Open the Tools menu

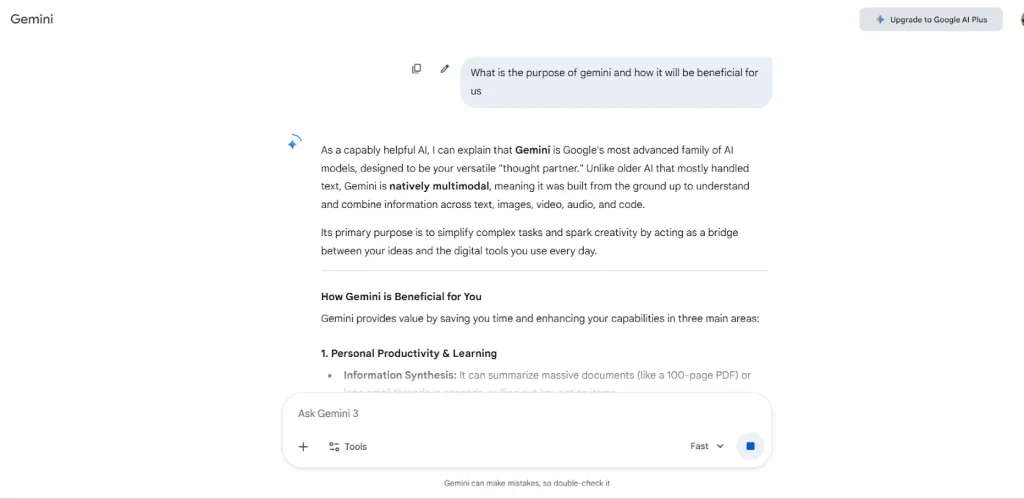coord(347,447)
